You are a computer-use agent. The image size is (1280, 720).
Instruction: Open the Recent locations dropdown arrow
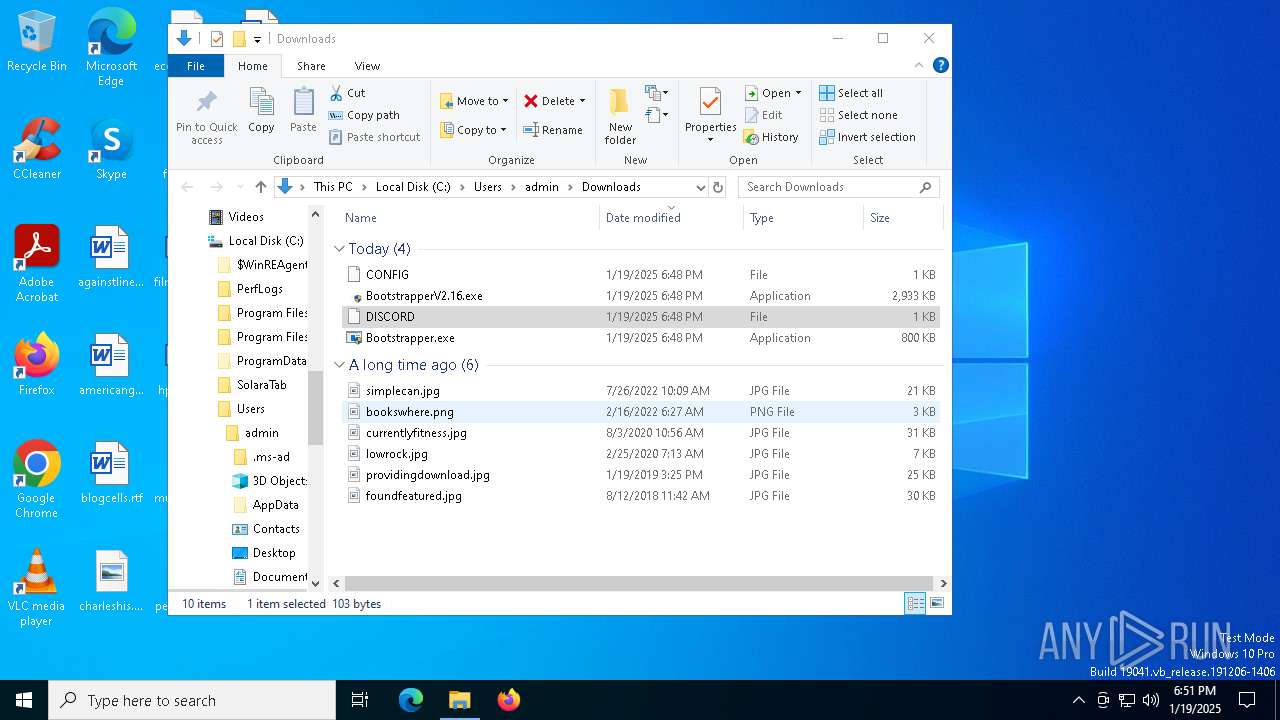240,187
